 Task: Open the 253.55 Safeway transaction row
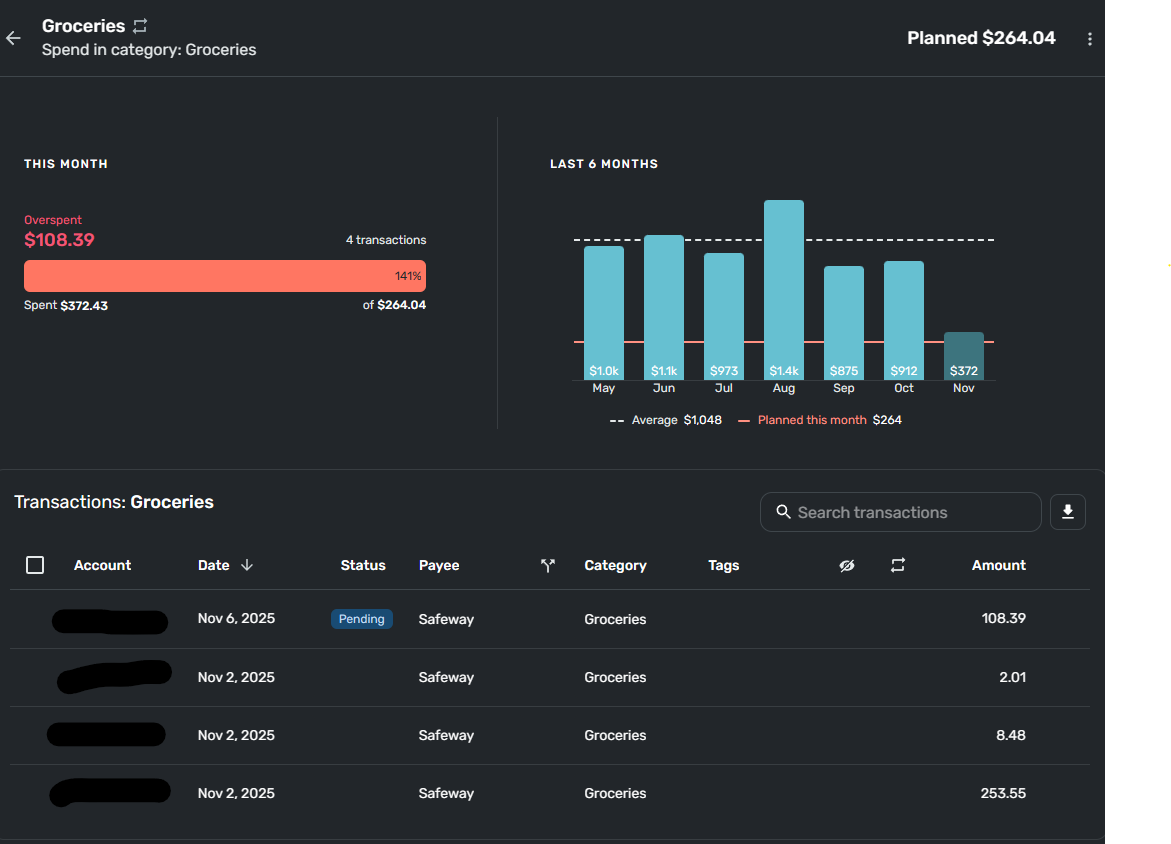(x=550, y=793)
